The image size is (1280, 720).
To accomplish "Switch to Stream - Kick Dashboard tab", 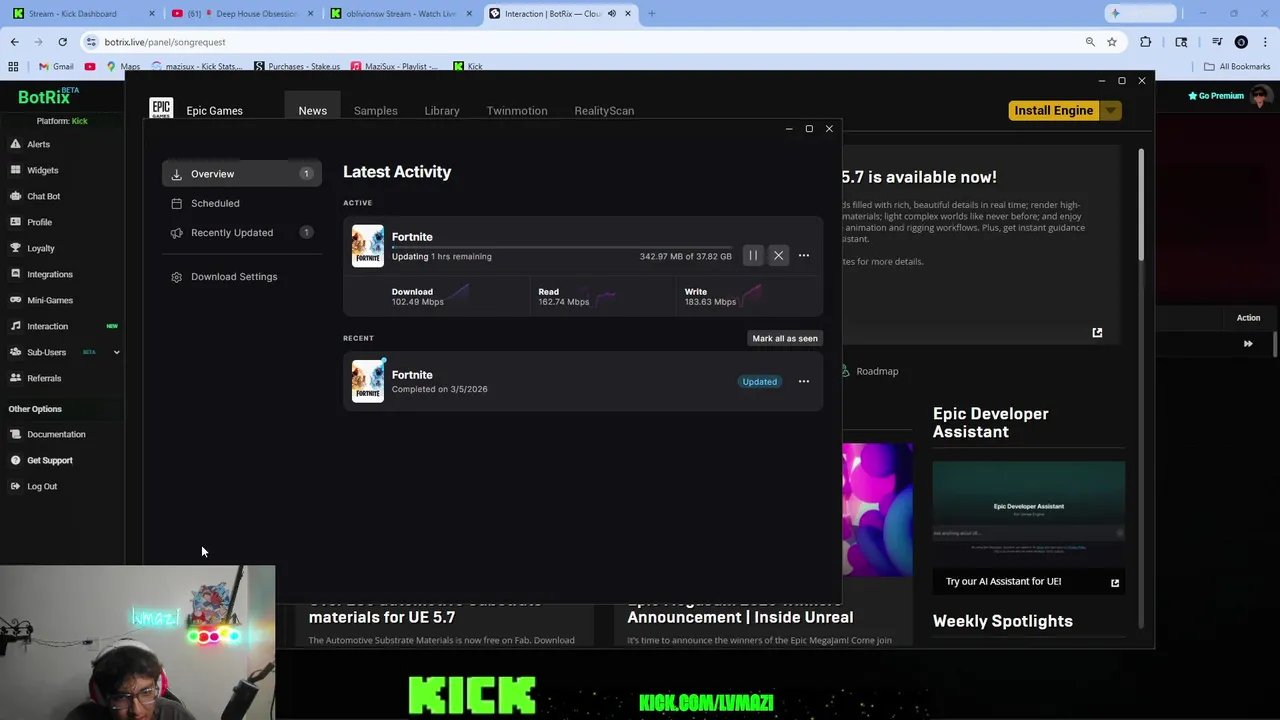I will point(82,13).
